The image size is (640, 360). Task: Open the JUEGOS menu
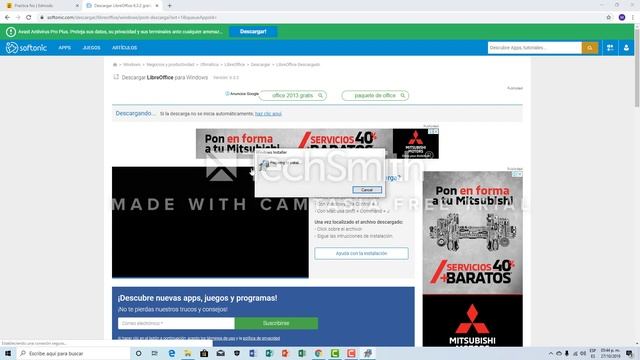click(x=91, y=48)
